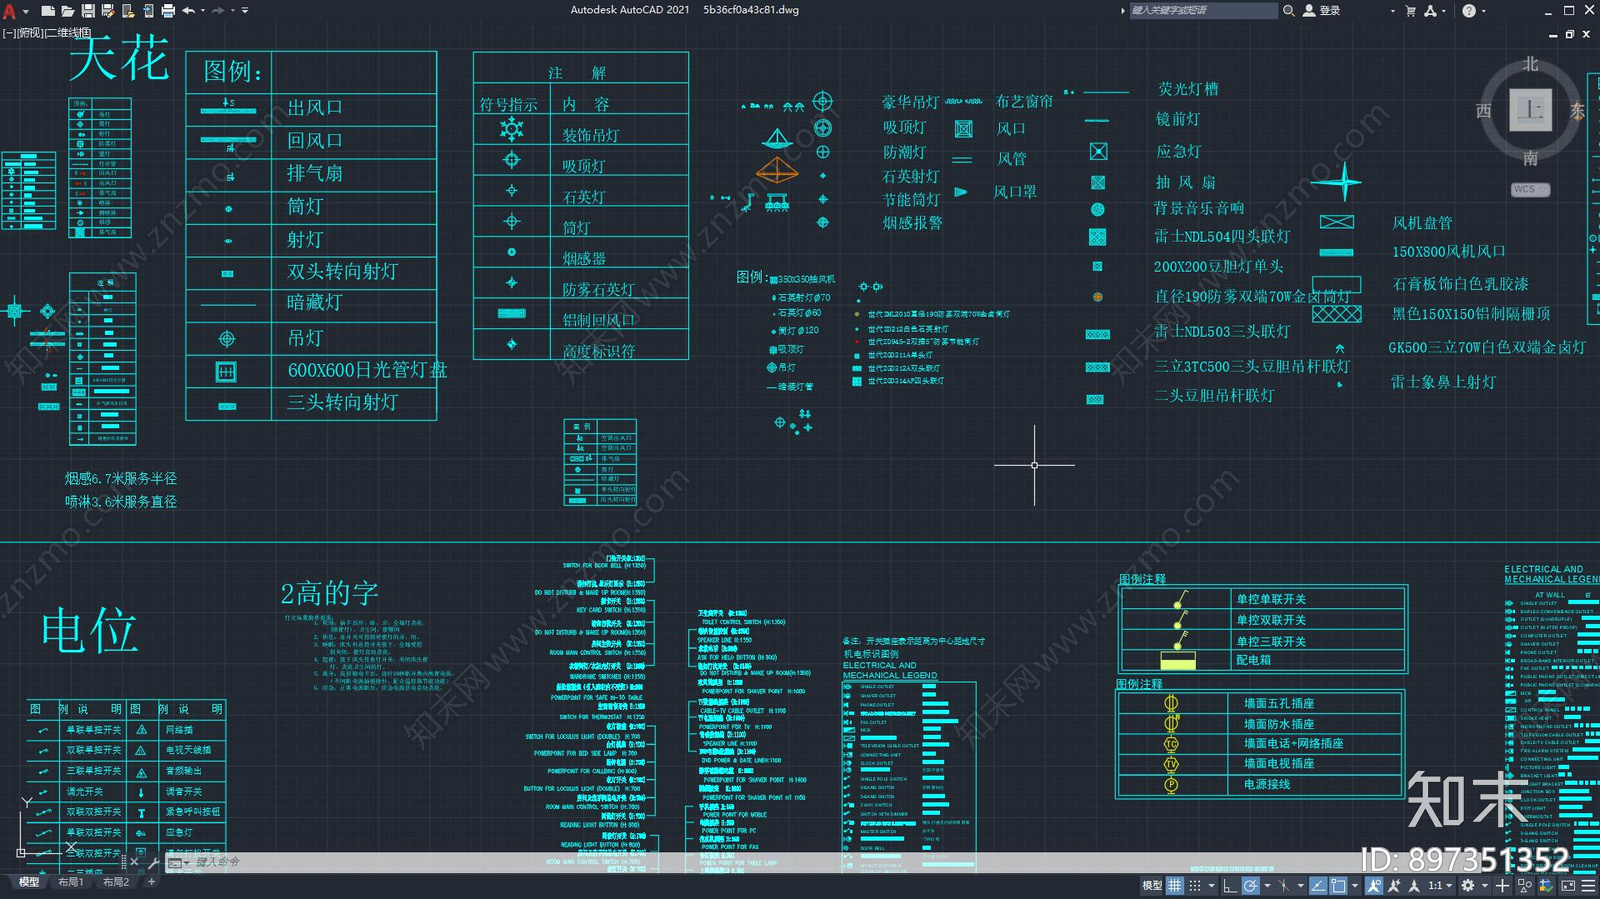
Task: Click the Save icon in quick access toolbar
Action: click(x=88, y=10)
